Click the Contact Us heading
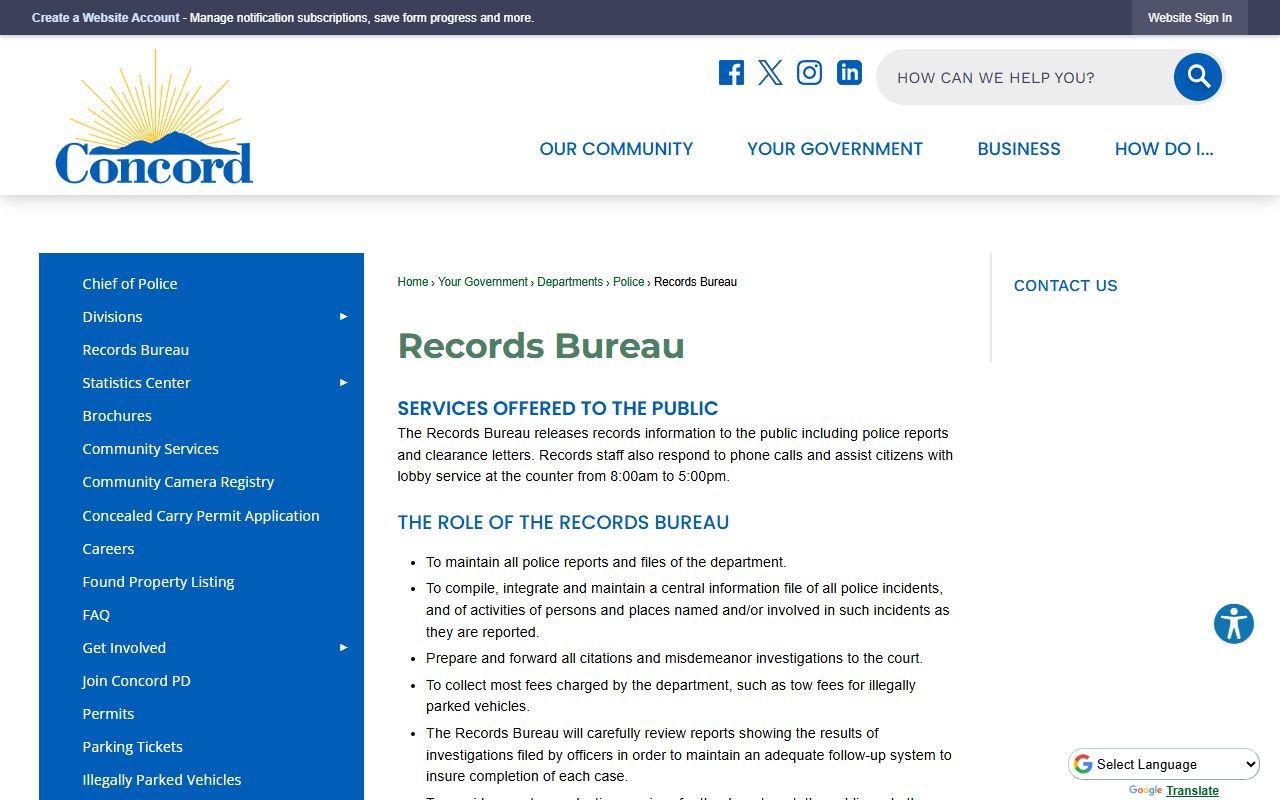Screen dimensions: 1280x800 click(x=1066, y=286)
